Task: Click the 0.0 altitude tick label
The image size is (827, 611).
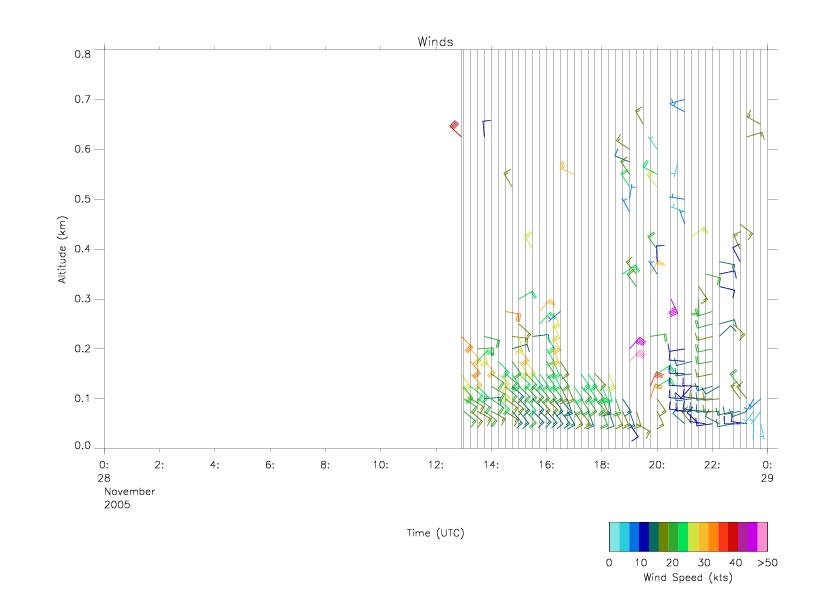Action: pos(83,446)
